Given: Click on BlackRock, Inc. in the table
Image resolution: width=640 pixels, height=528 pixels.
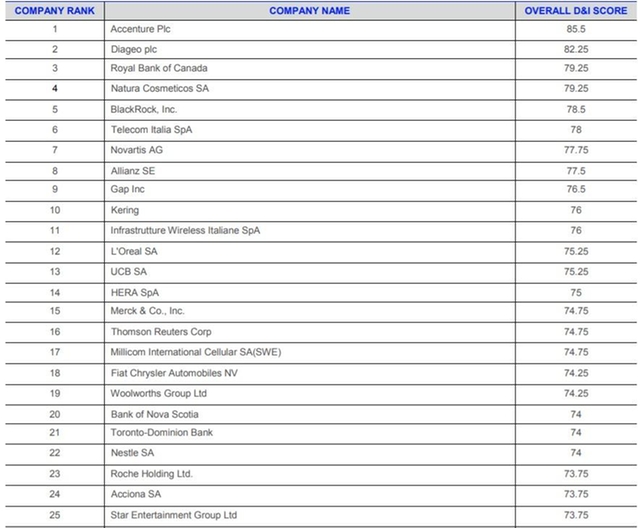Looking at the screenshot, I should click(x=143, y=109).
